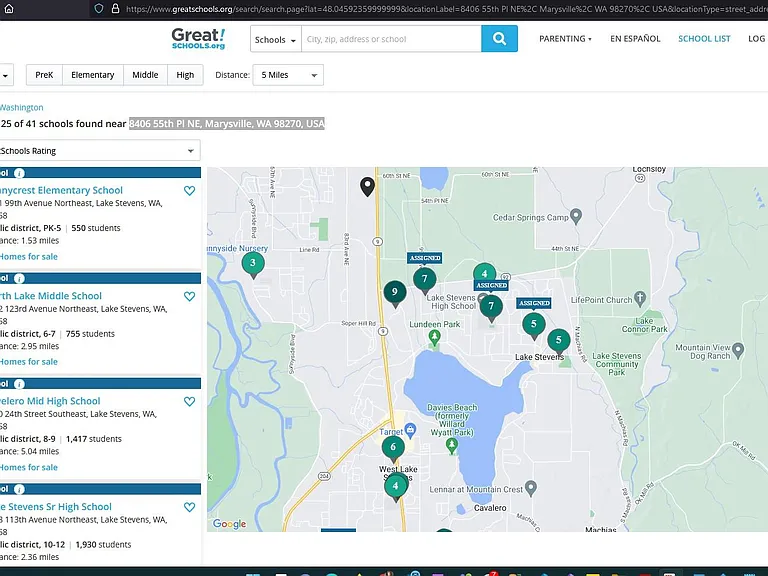The image size is (768, 576).
Task: Open the Elementary School on 99th Avenue
Action: 62,190
